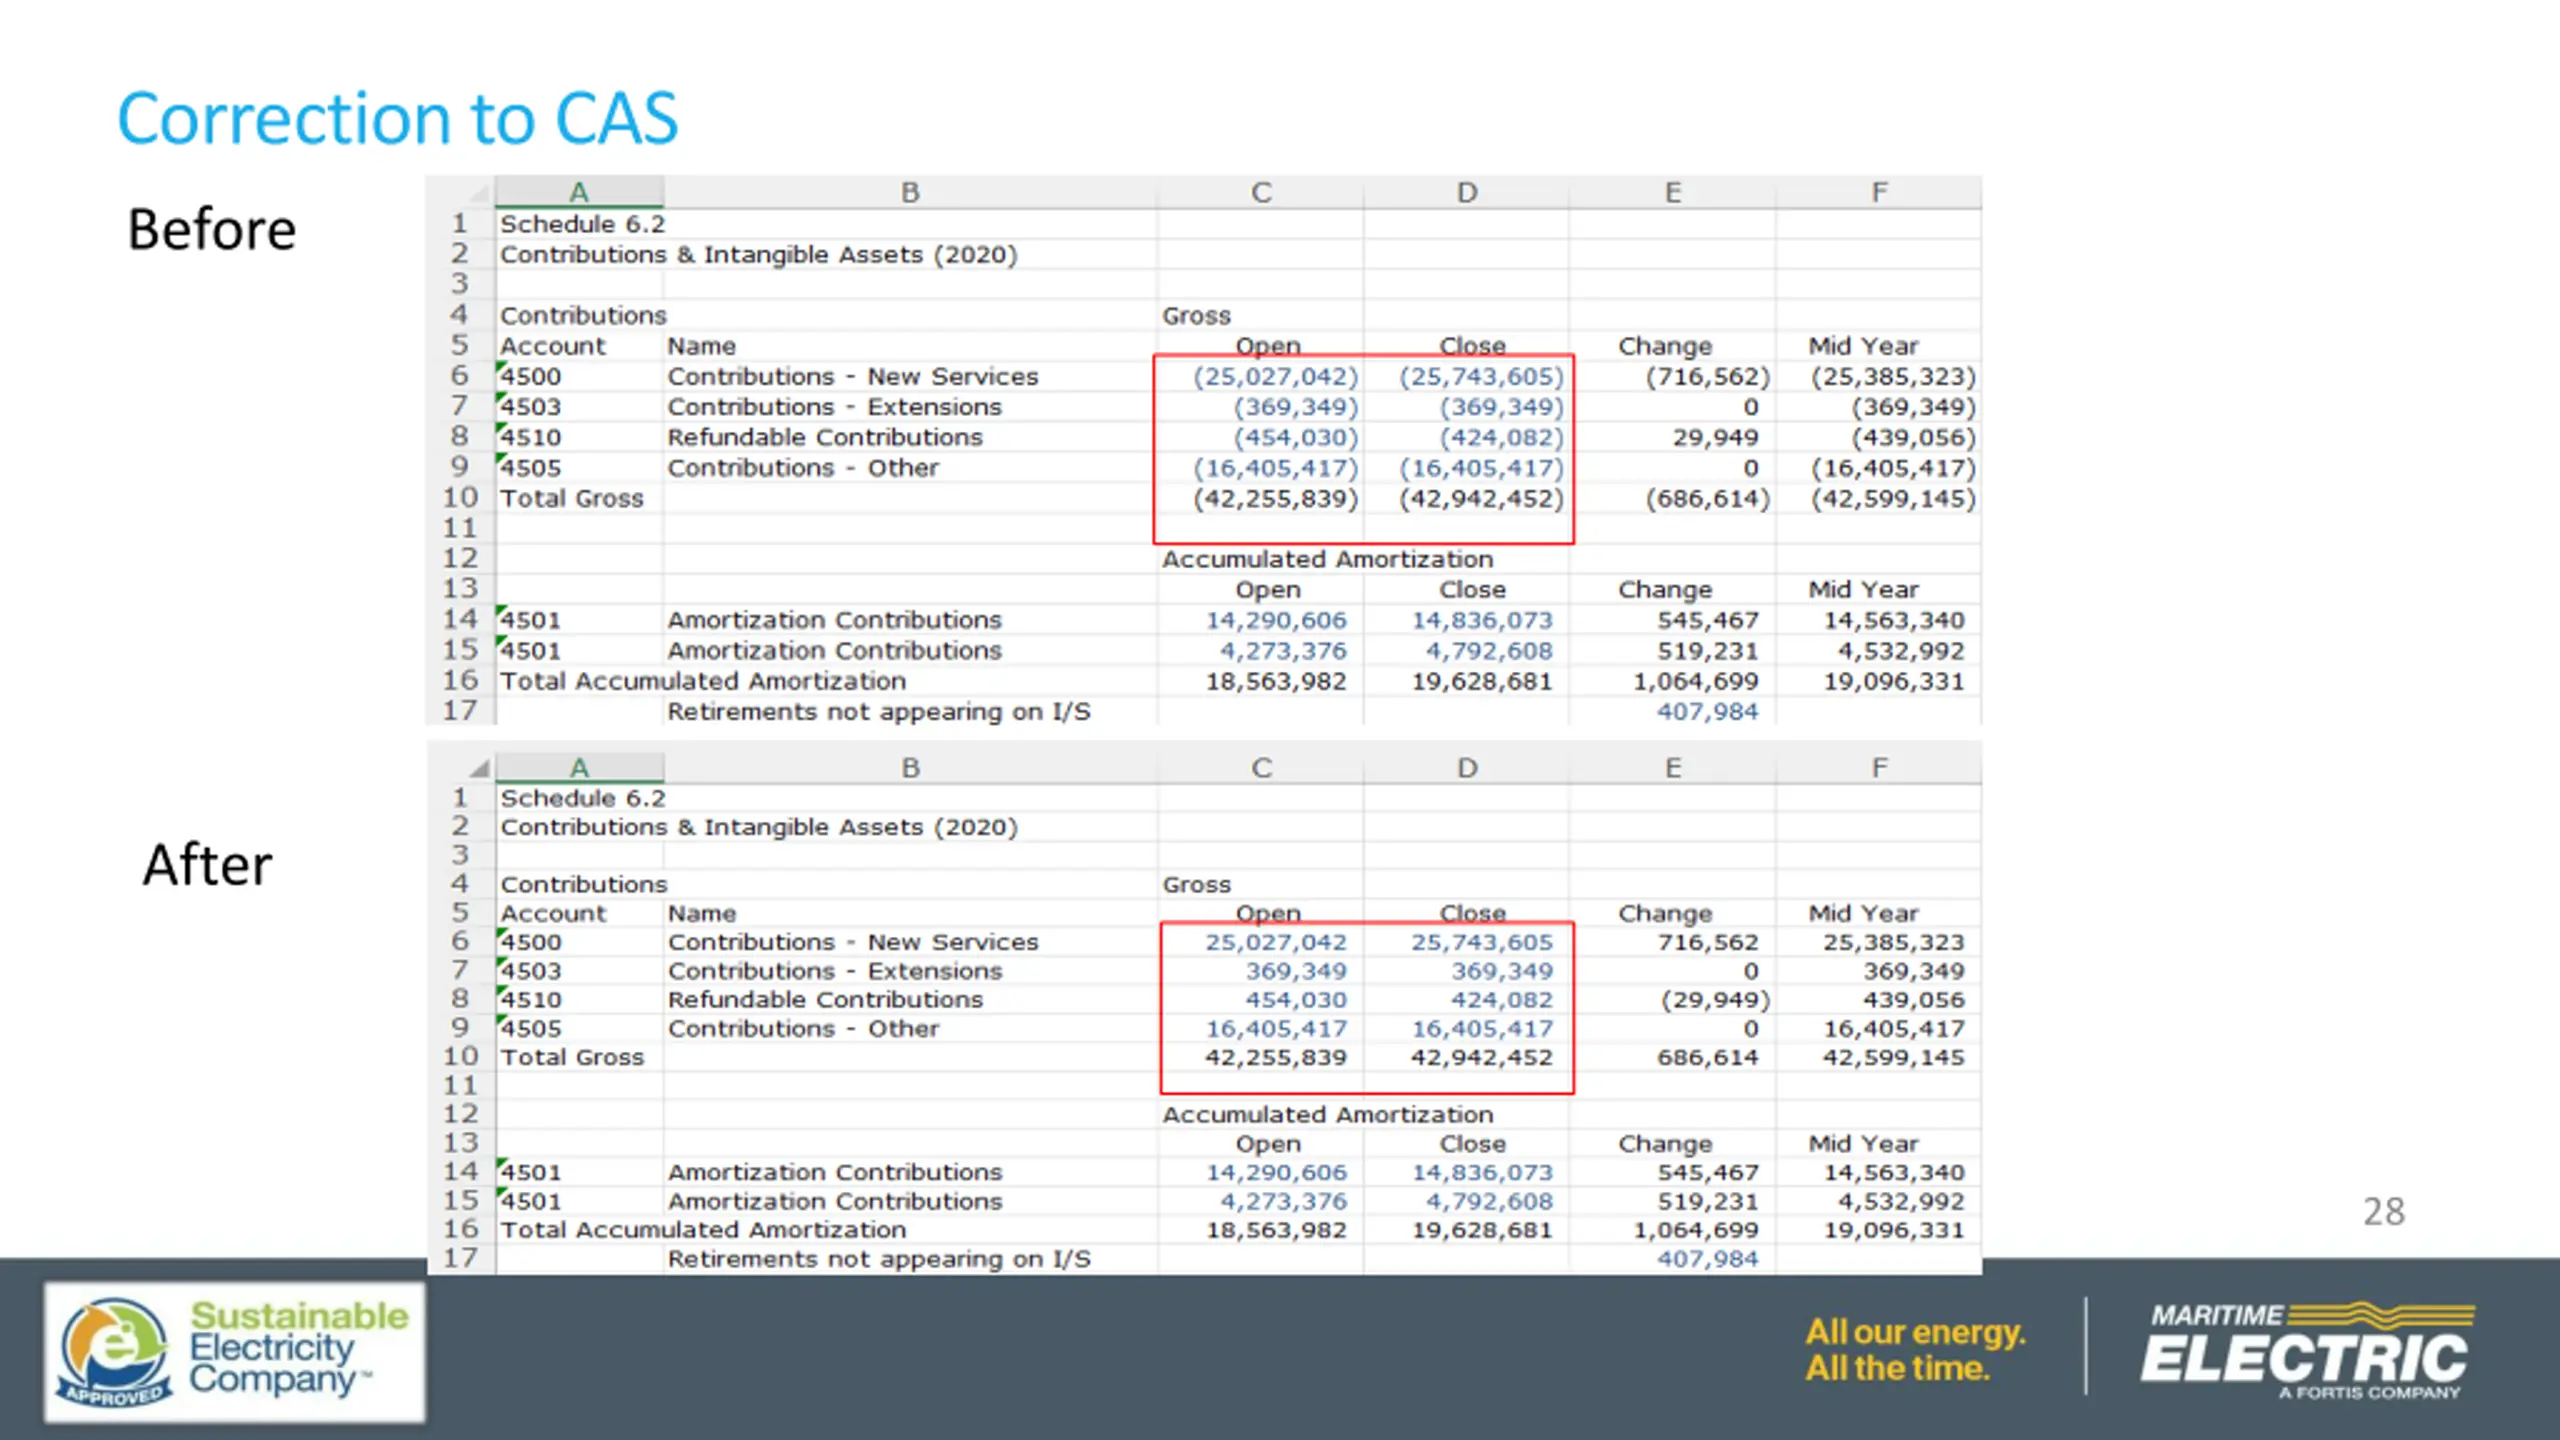This screenshot has width=2560, height=1440.
Task: Select cell '25,743,605' in After table
Action: click(x=1482, y=943)
